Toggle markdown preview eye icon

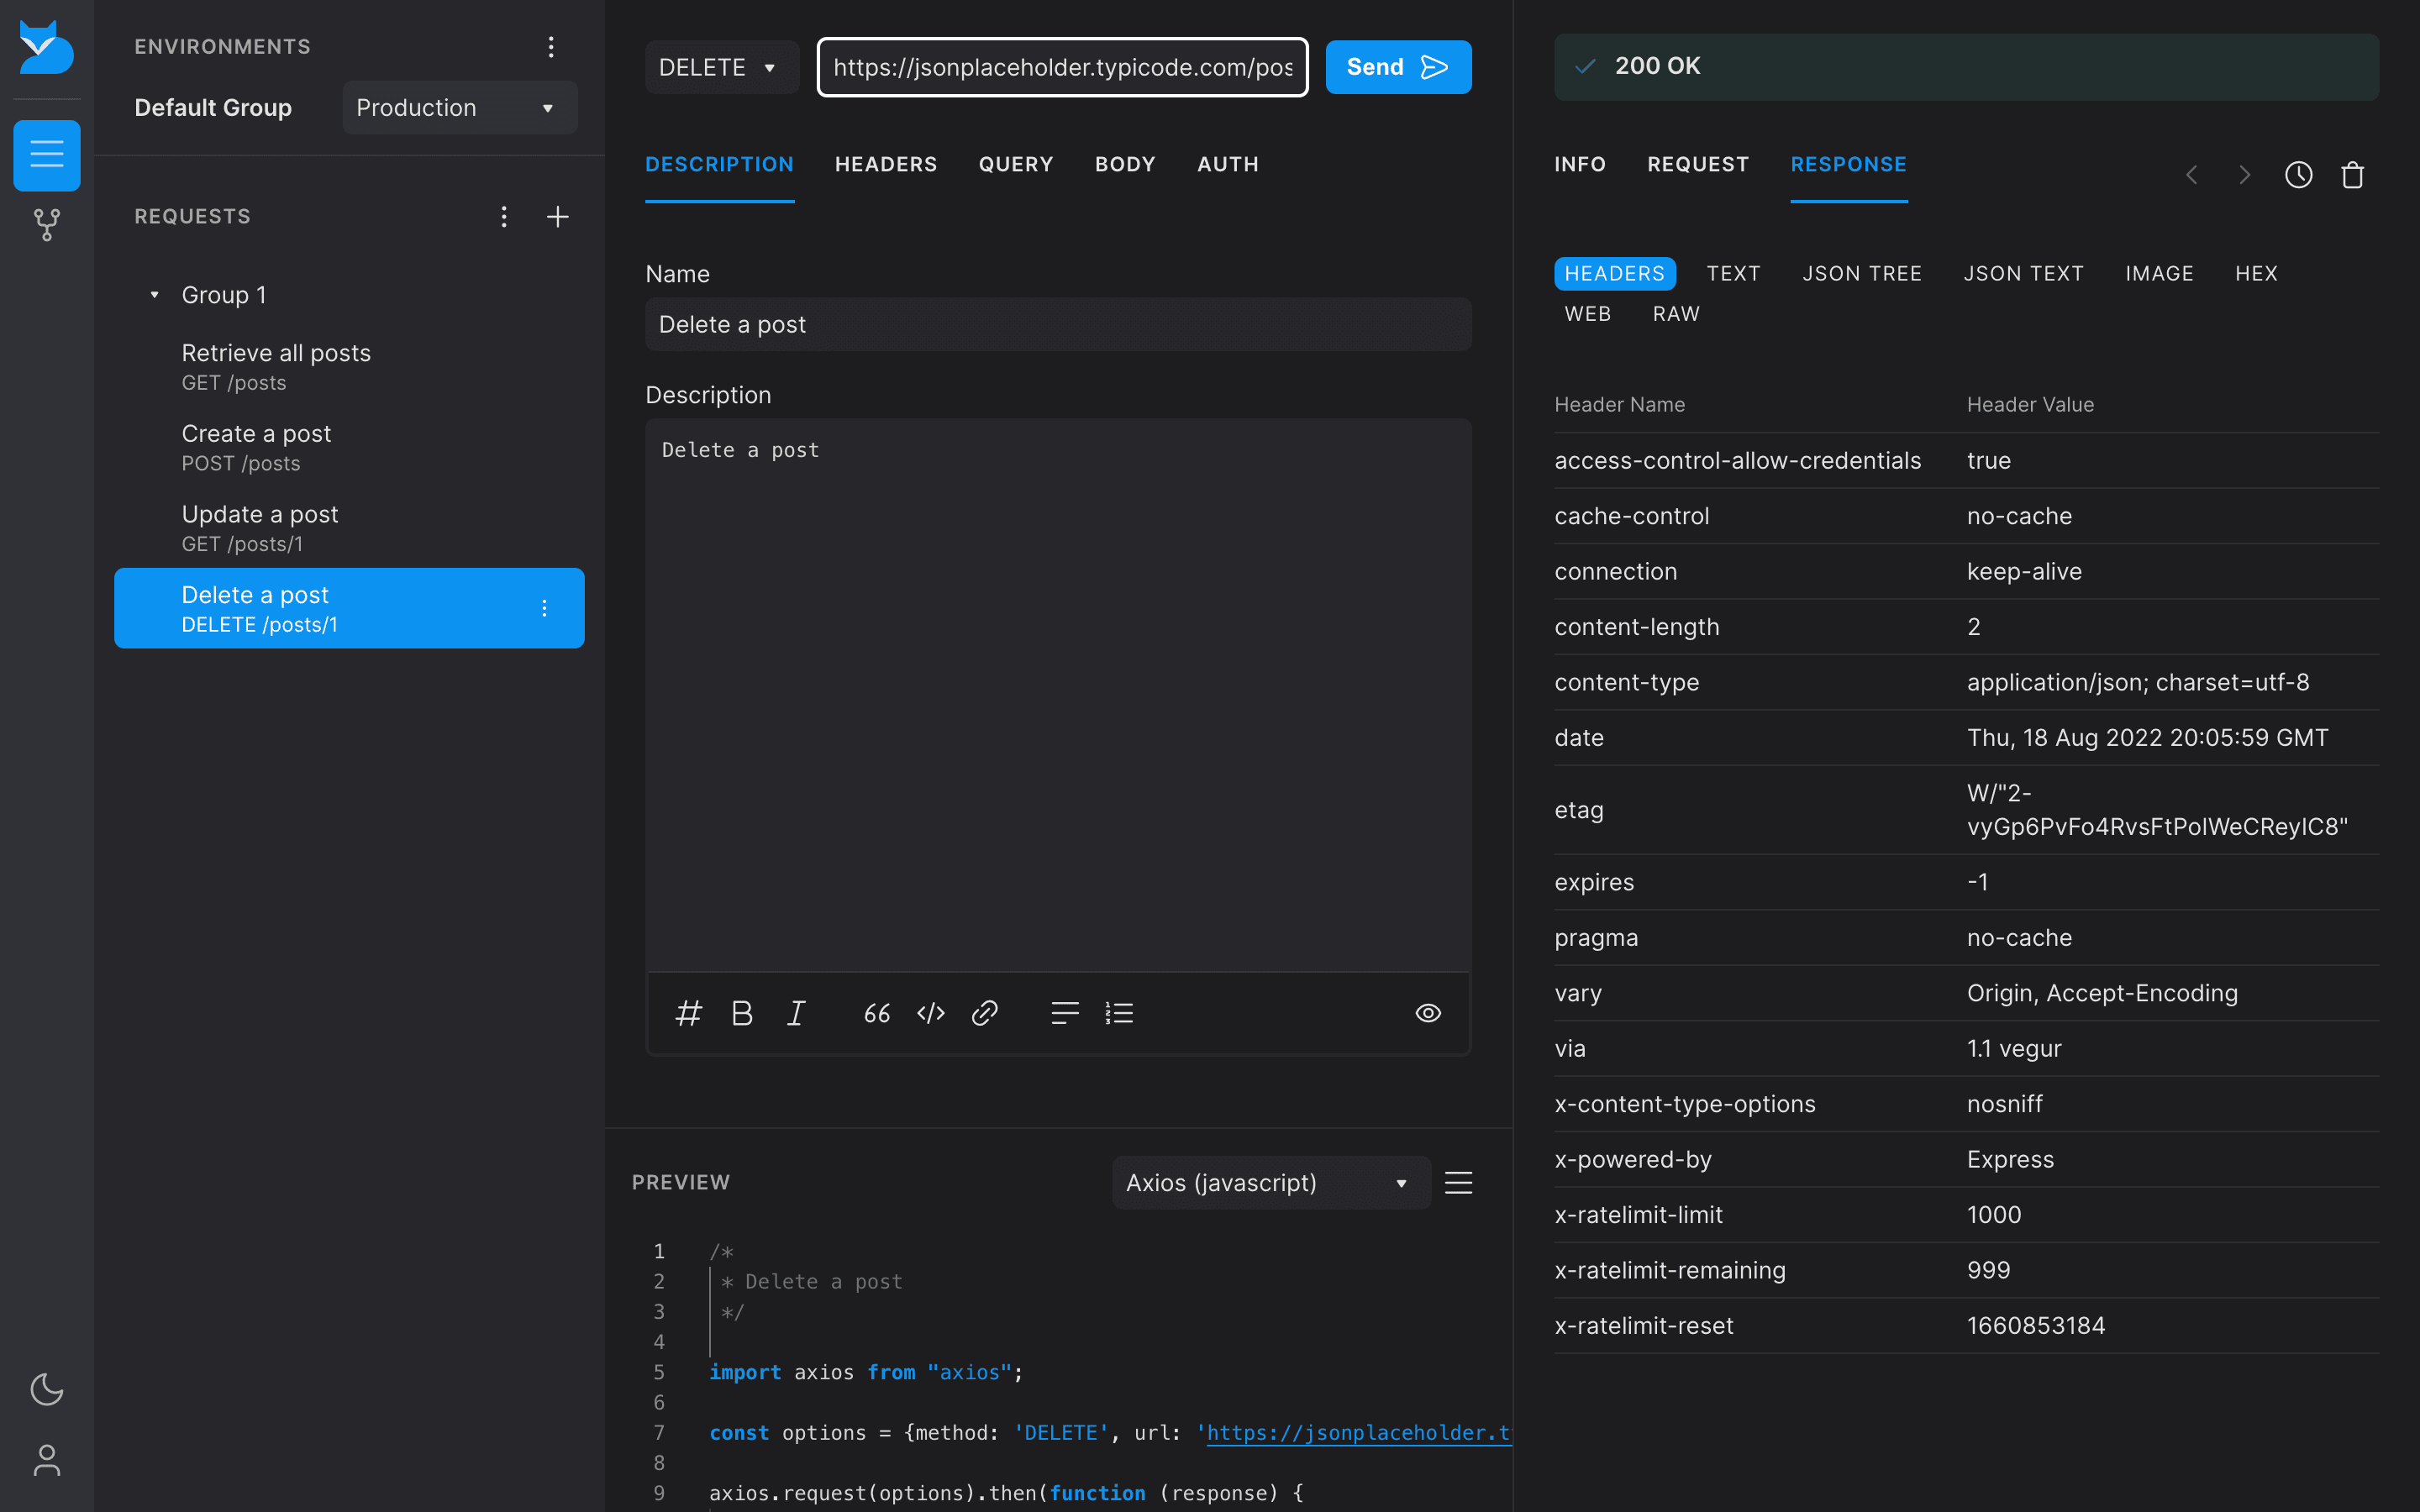click(x=1428, y=1013)
